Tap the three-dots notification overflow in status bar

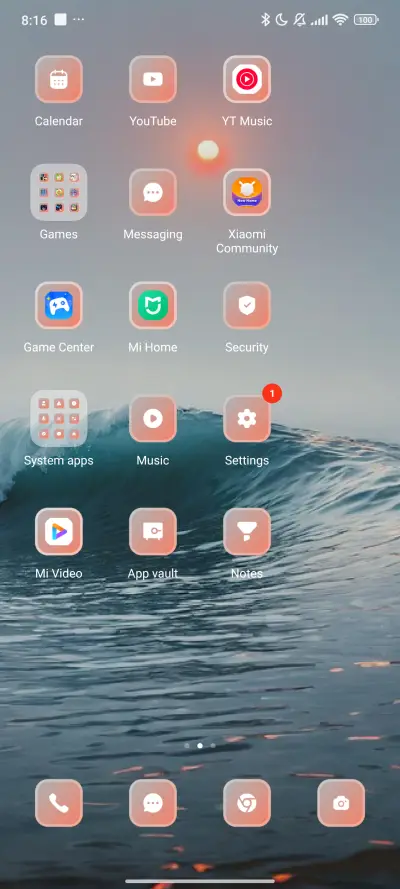click(x=79, y=19)
